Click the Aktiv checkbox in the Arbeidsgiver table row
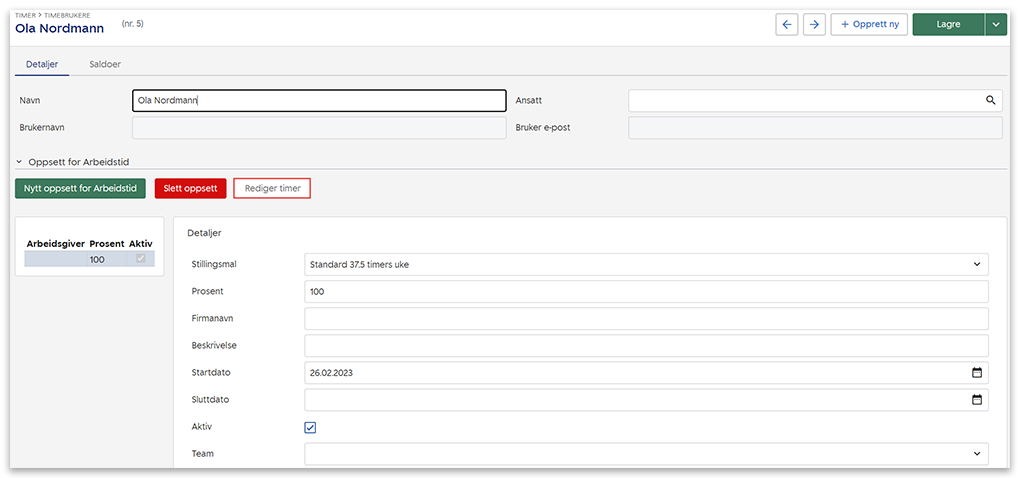This screenshot has height=478, width=1020. pyautogui.click(x=140, y=259)
